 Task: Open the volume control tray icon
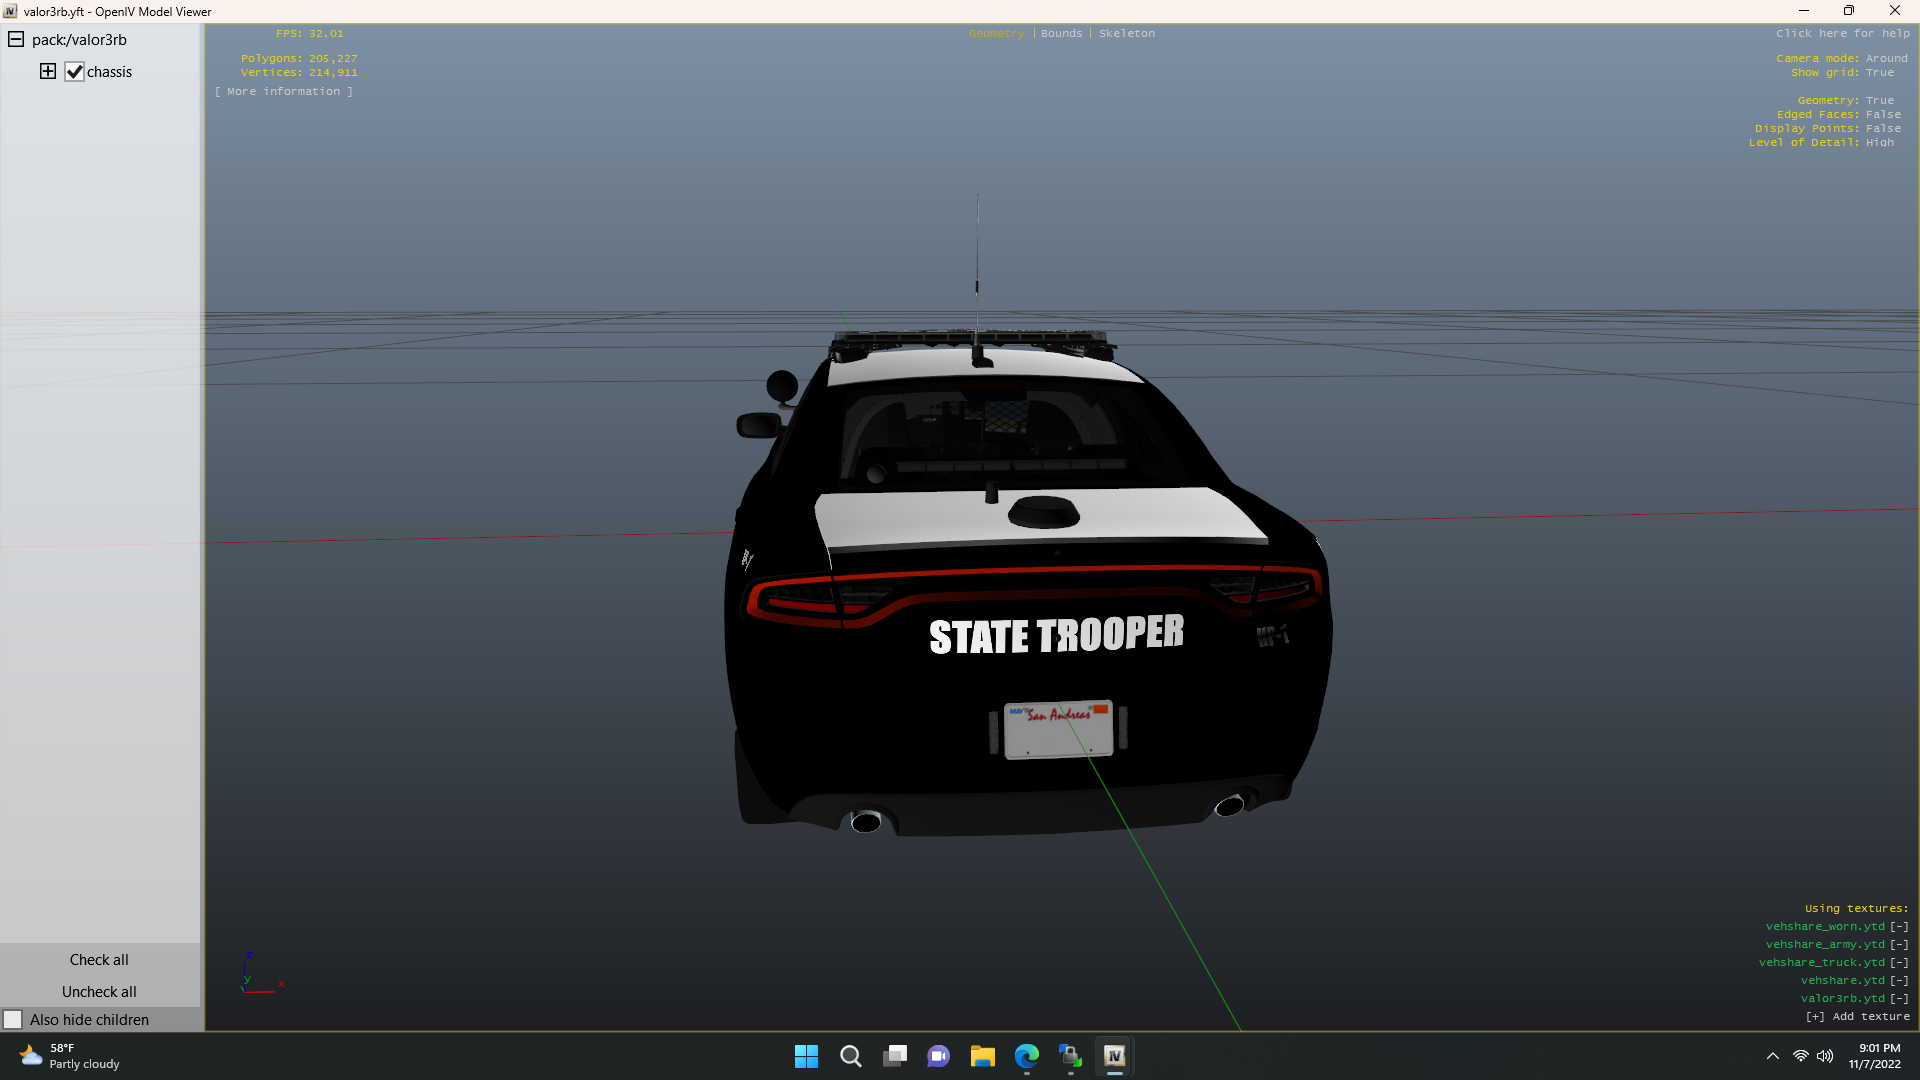click(1825, 1056)
